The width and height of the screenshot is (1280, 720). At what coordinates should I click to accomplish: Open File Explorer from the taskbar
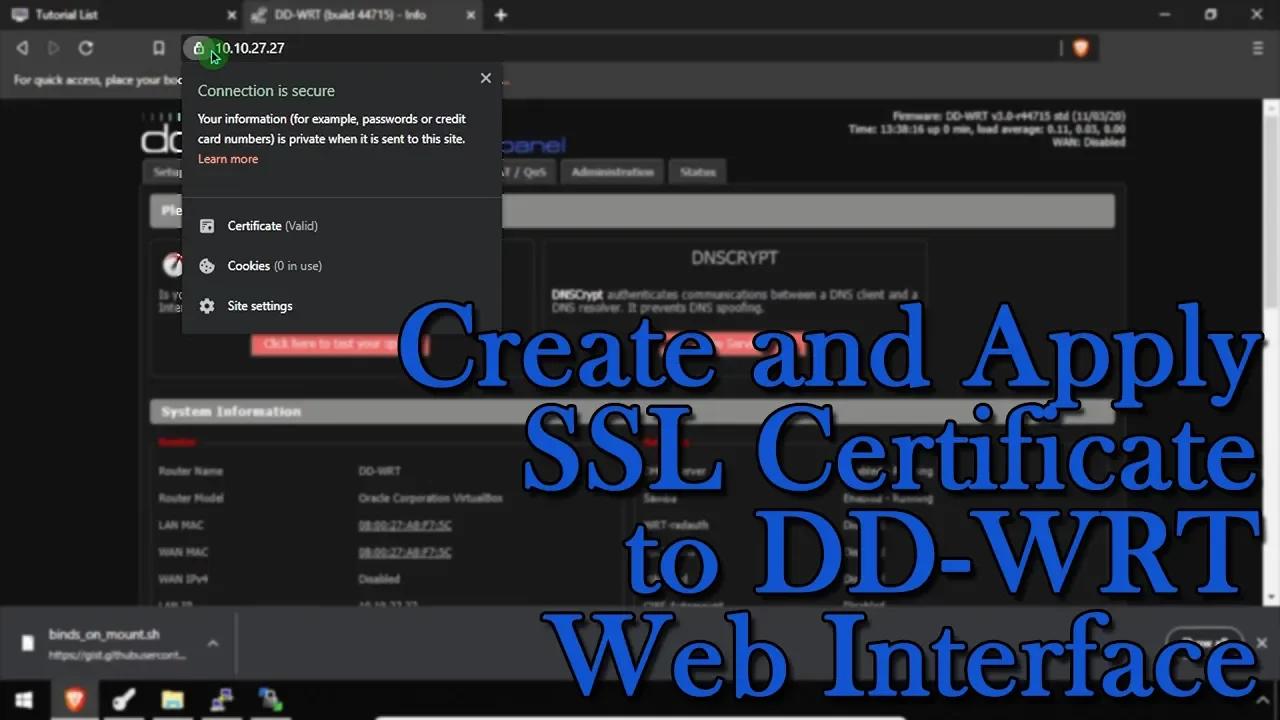(x=172, y=699)
